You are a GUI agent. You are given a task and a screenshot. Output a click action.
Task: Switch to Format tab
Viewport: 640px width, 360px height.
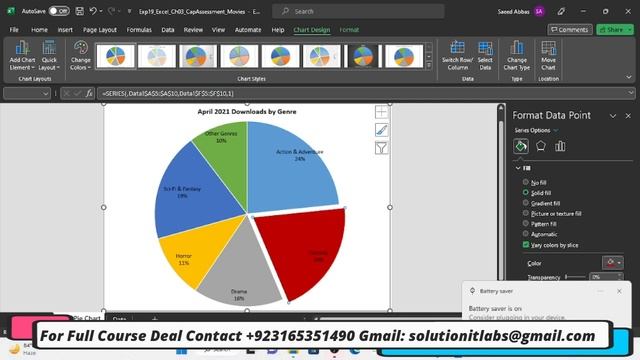coord(349,30)
